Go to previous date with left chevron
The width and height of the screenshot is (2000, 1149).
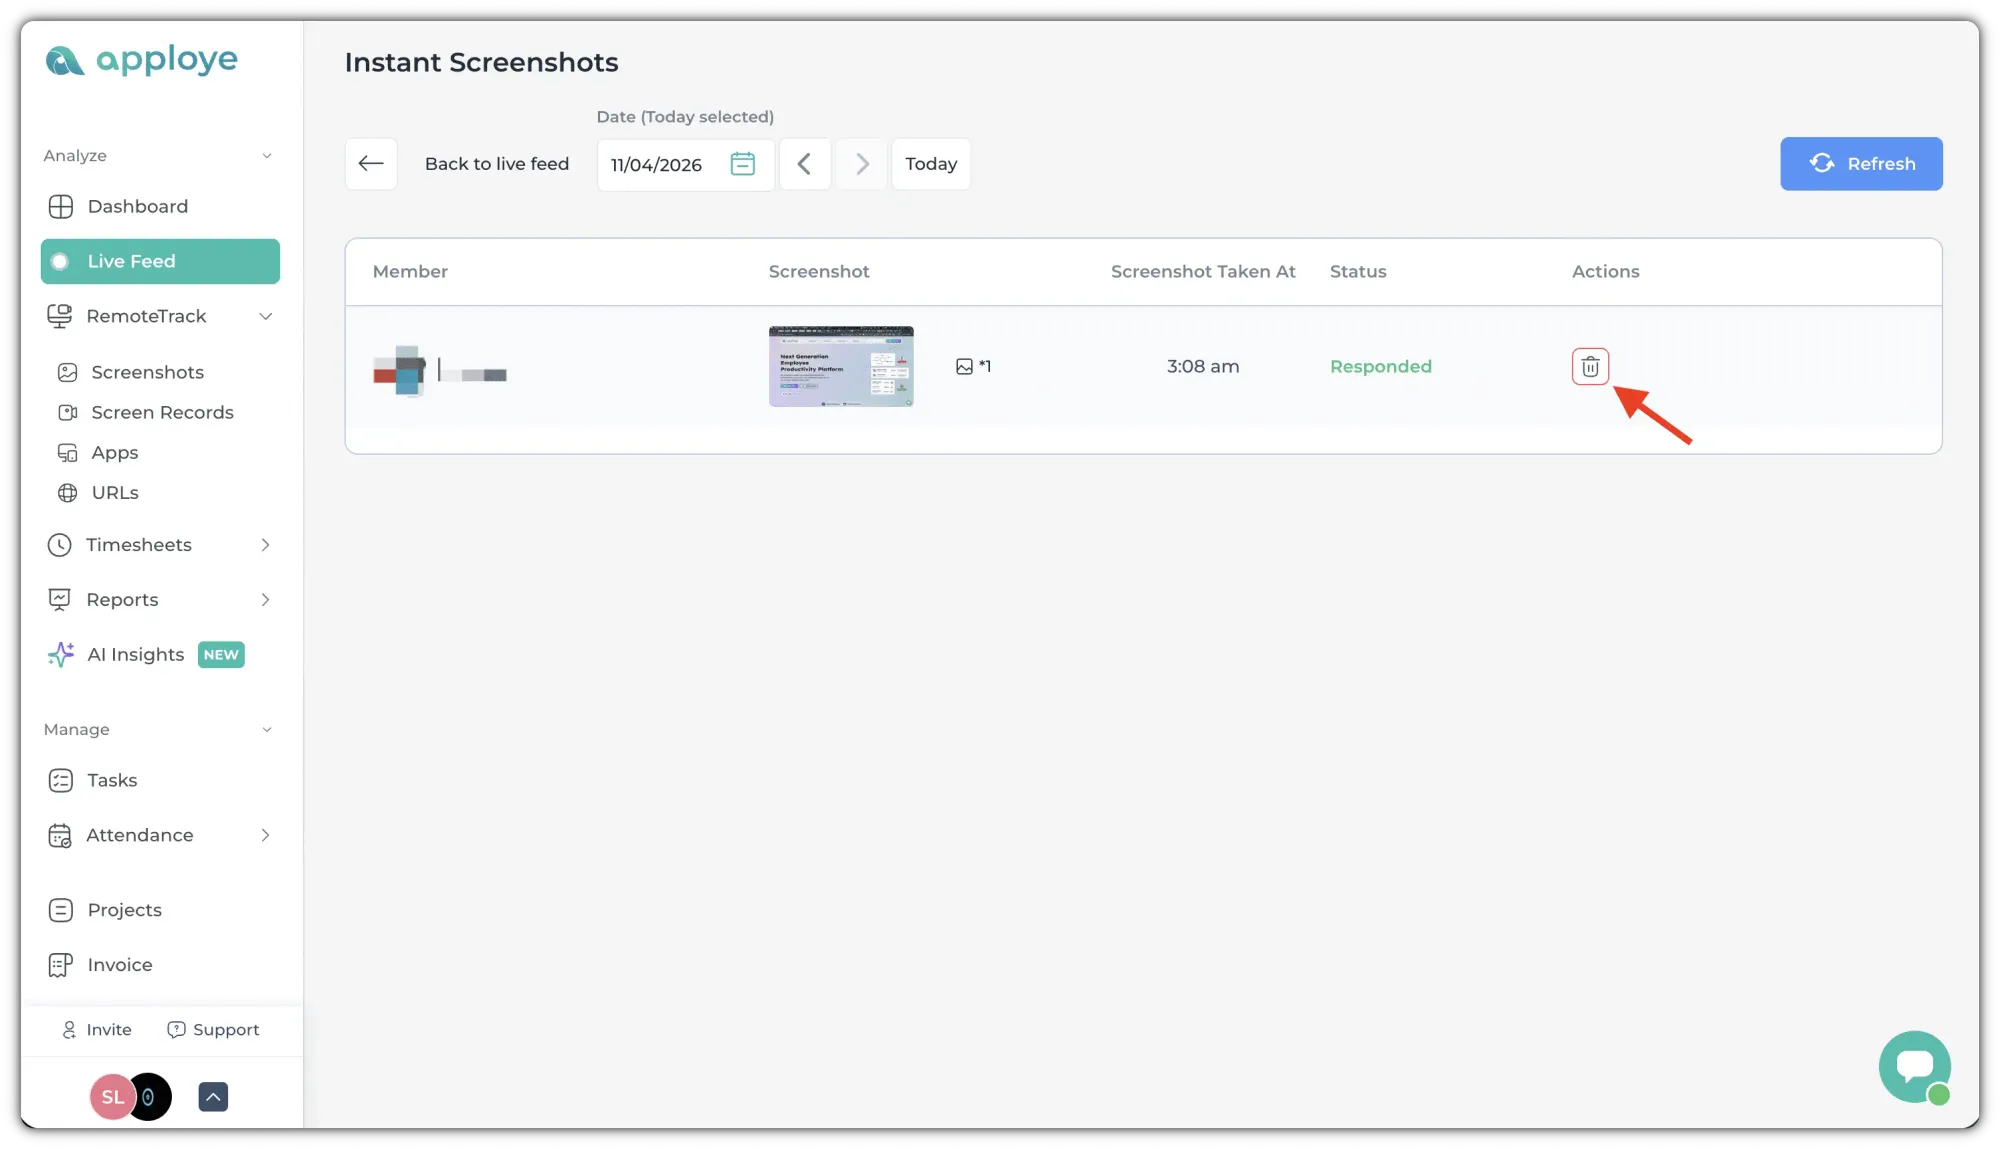click(804, 164)
